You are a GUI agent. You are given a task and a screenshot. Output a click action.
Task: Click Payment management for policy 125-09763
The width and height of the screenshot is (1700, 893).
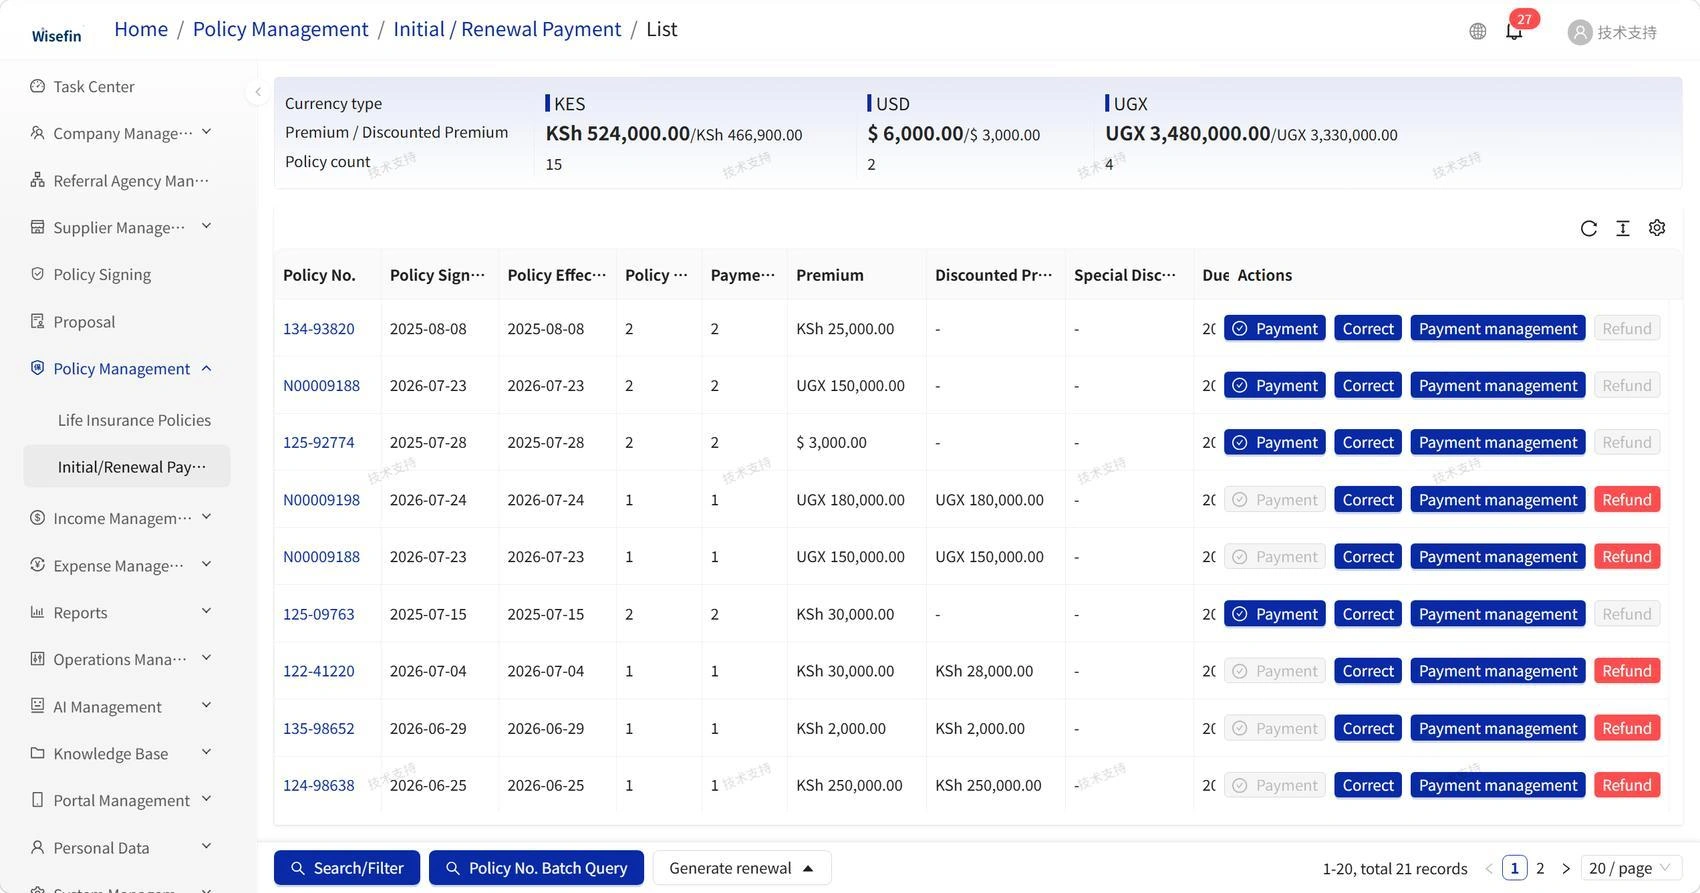click(x=1498, y=614)
